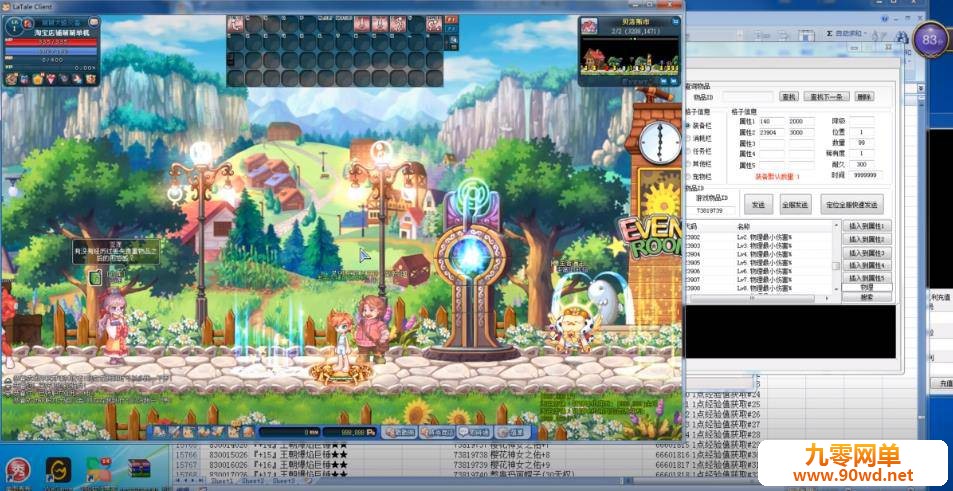
Task: Click the 定位全服快速发送 button
Action: tap(852, 205)
